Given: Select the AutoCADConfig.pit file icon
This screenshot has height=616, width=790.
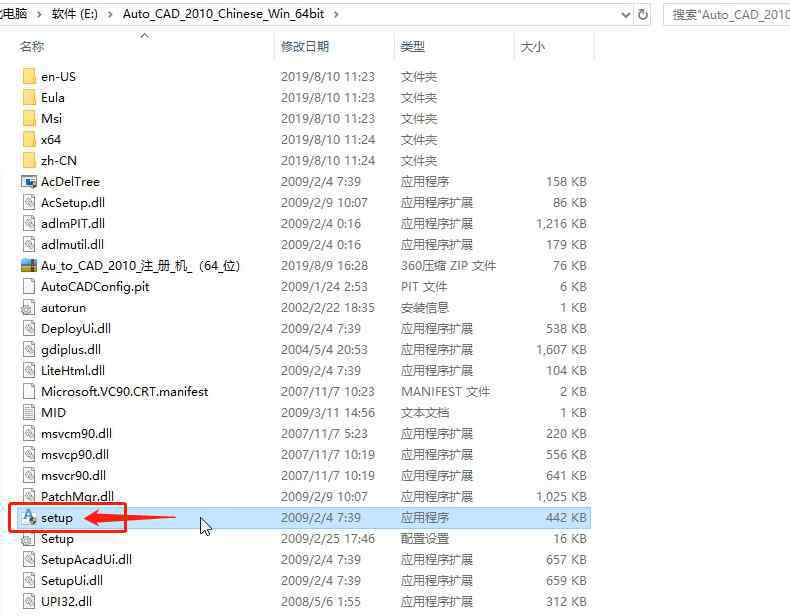Looking at the screenshot, I should tap(29, 287).
